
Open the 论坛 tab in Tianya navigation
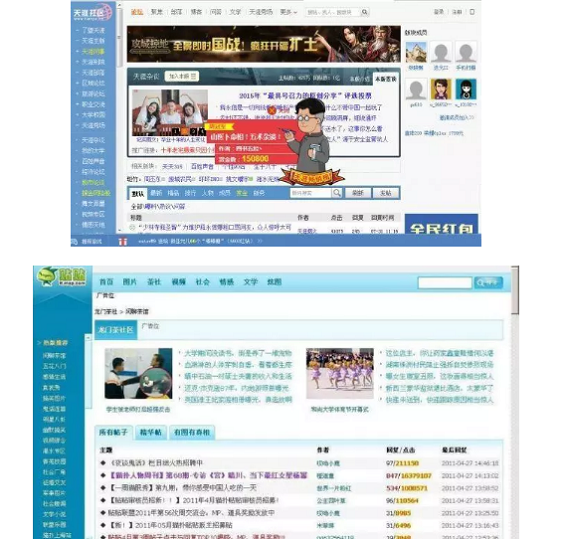point(137,12)
